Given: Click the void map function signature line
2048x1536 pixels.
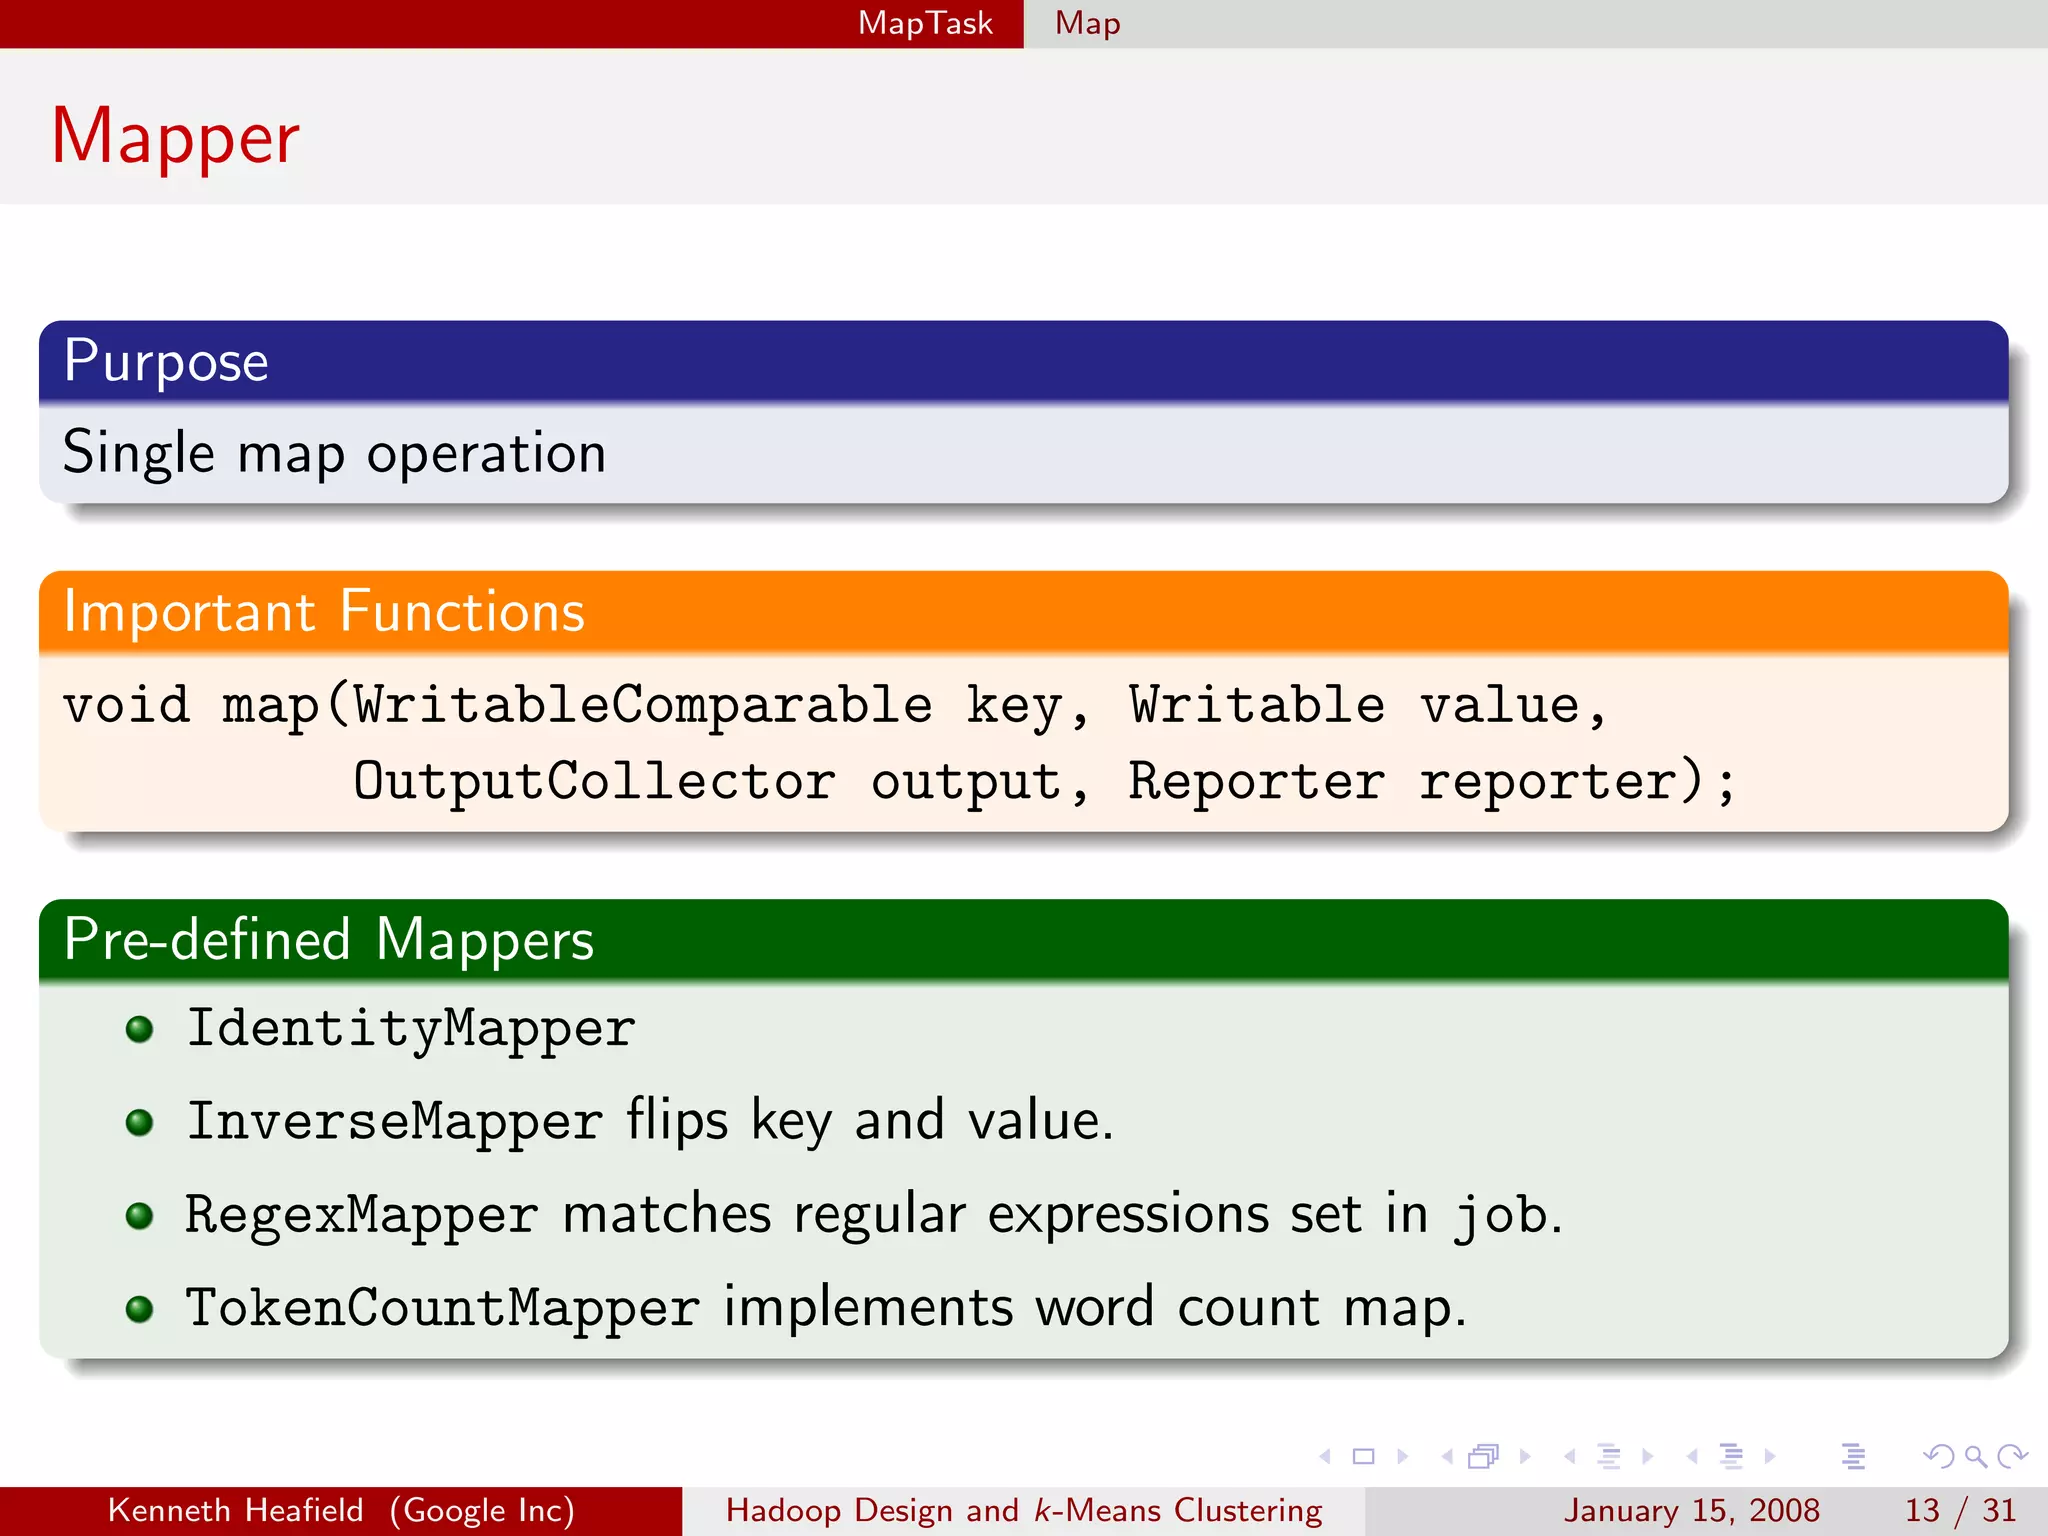Looking at the screenshot, I should tap(835, 705).
